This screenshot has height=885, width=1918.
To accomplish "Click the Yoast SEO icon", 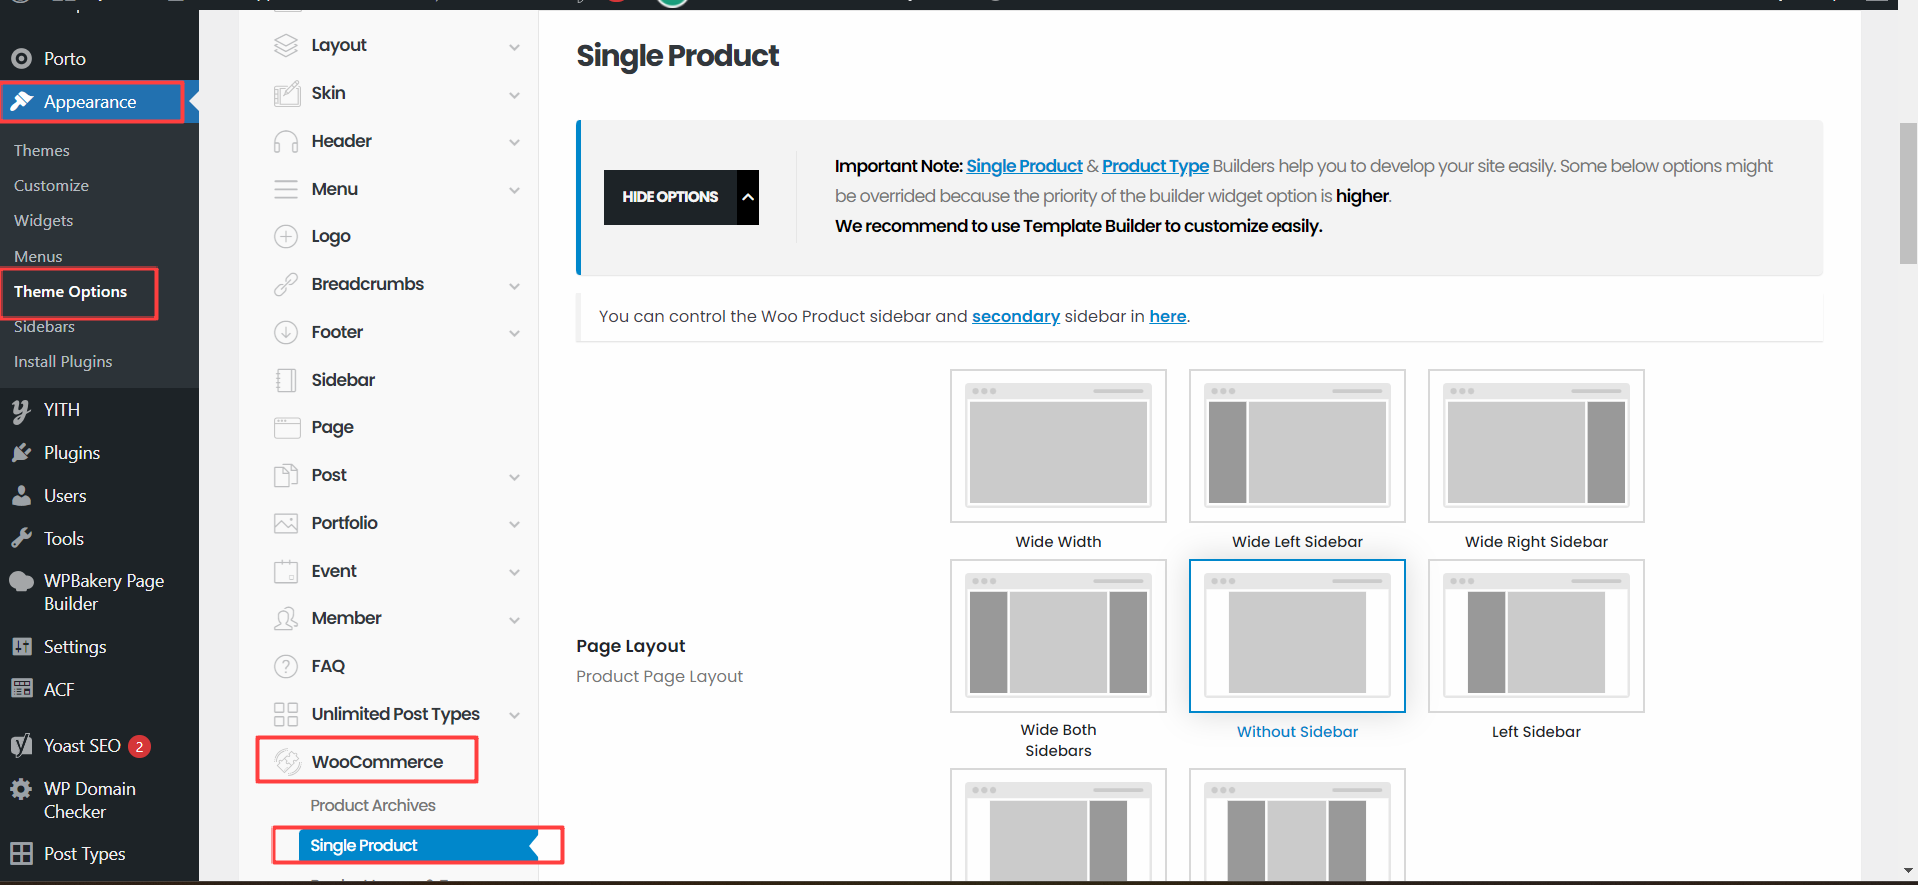I will click(x=21, y=745).
